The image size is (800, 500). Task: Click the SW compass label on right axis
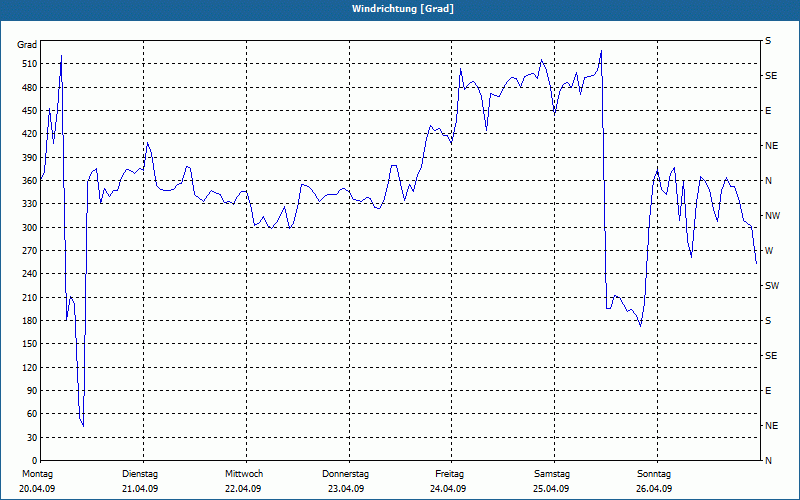click(x=772, y=286)
